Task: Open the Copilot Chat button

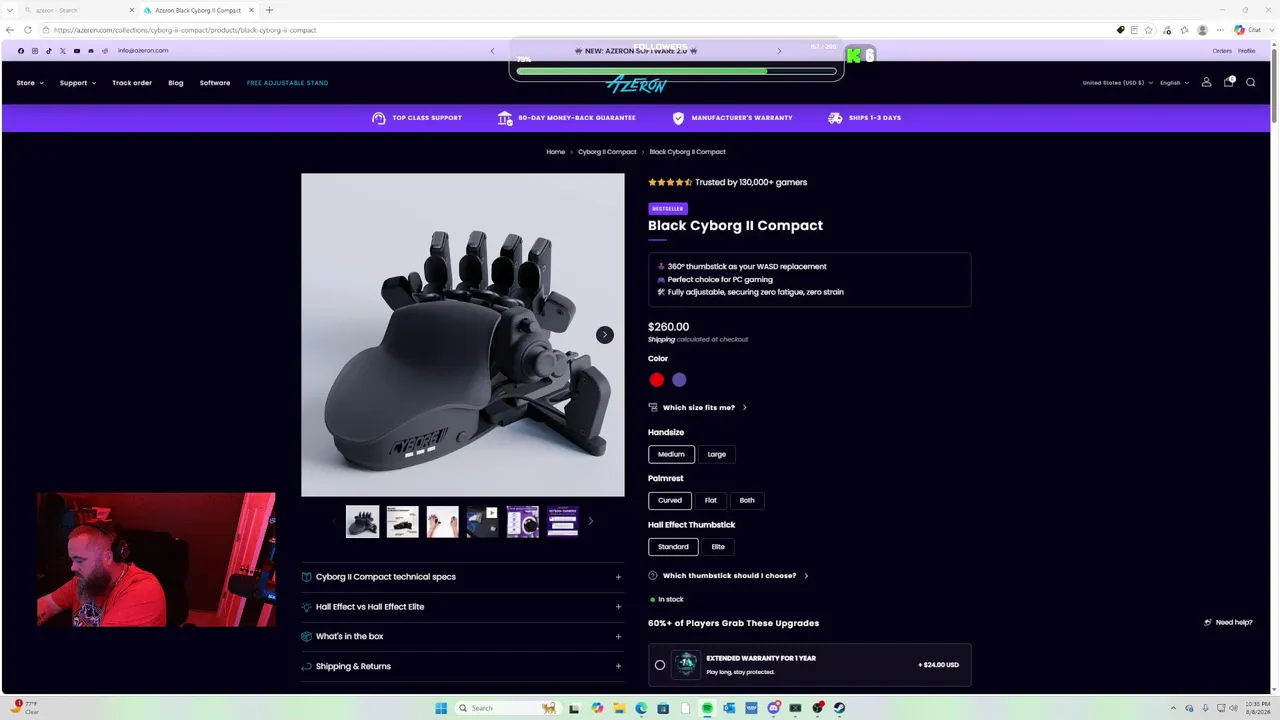Action: click(1246, 30)
